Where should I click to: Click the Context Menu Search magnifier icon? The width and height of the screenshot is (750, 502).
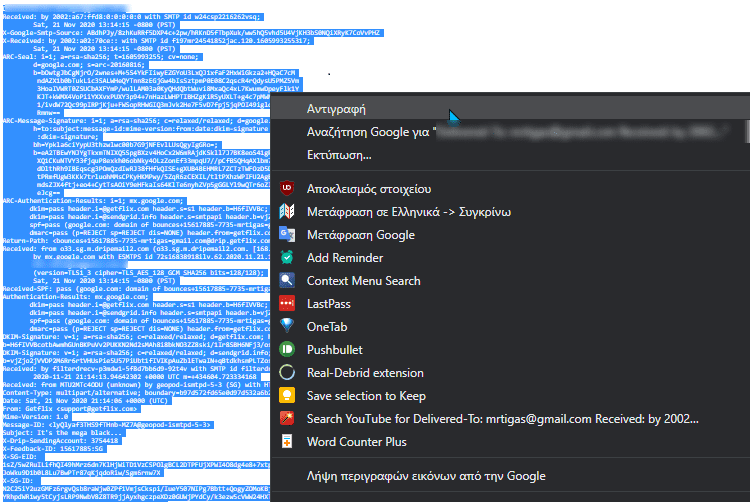click(287, 280)
